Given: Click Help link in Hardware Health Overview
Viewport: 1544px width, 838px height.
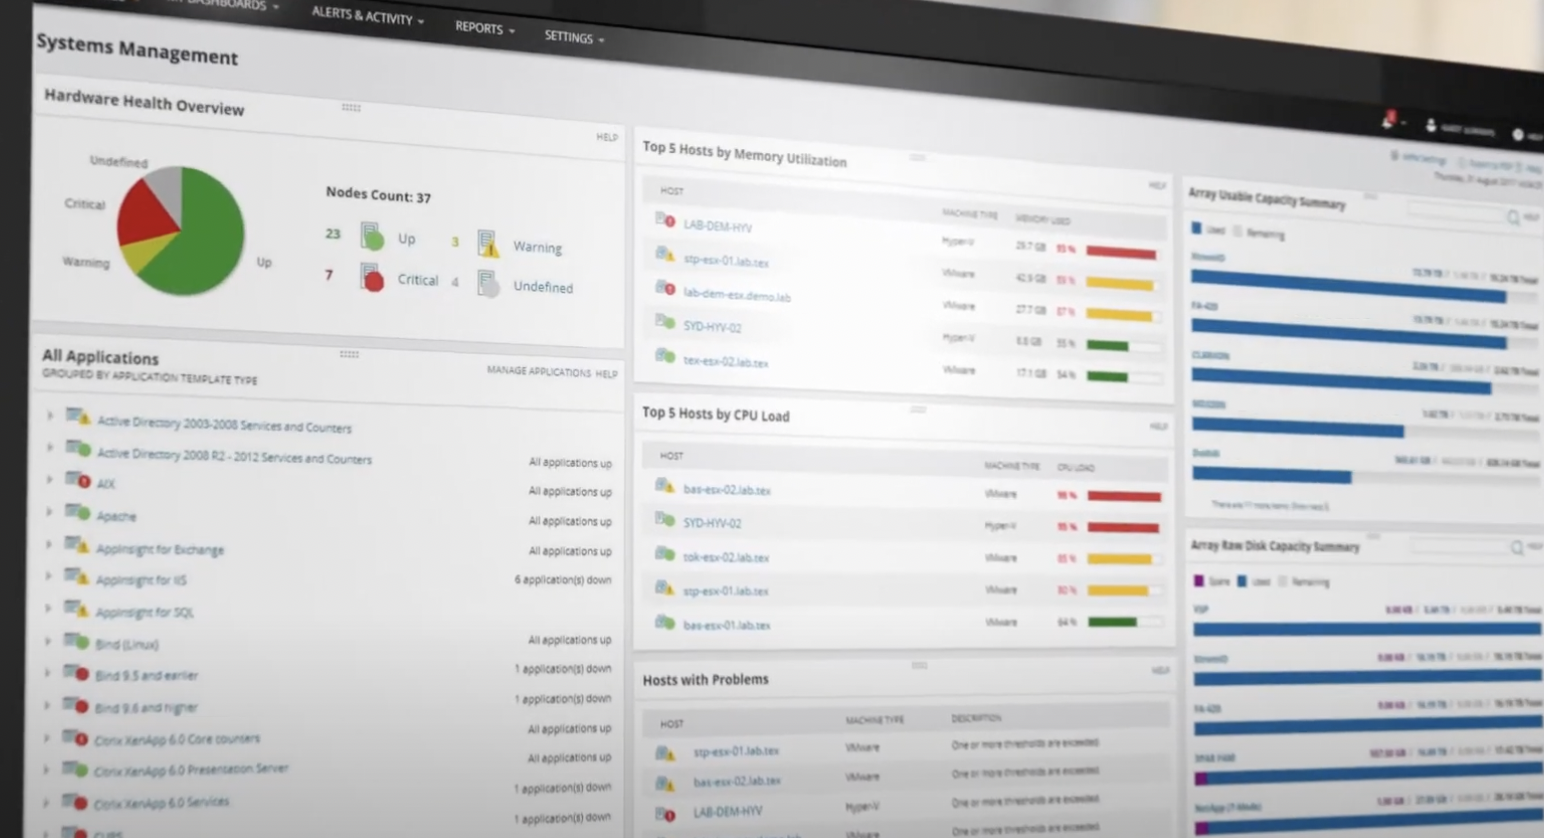Looking at the screenshot, I should (x=607, y=137).
